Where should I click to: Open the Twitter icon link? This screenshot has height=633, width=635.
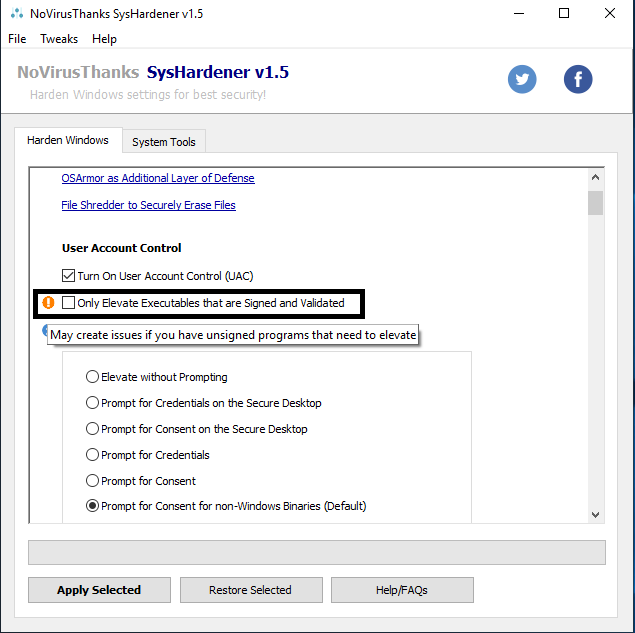522,79
